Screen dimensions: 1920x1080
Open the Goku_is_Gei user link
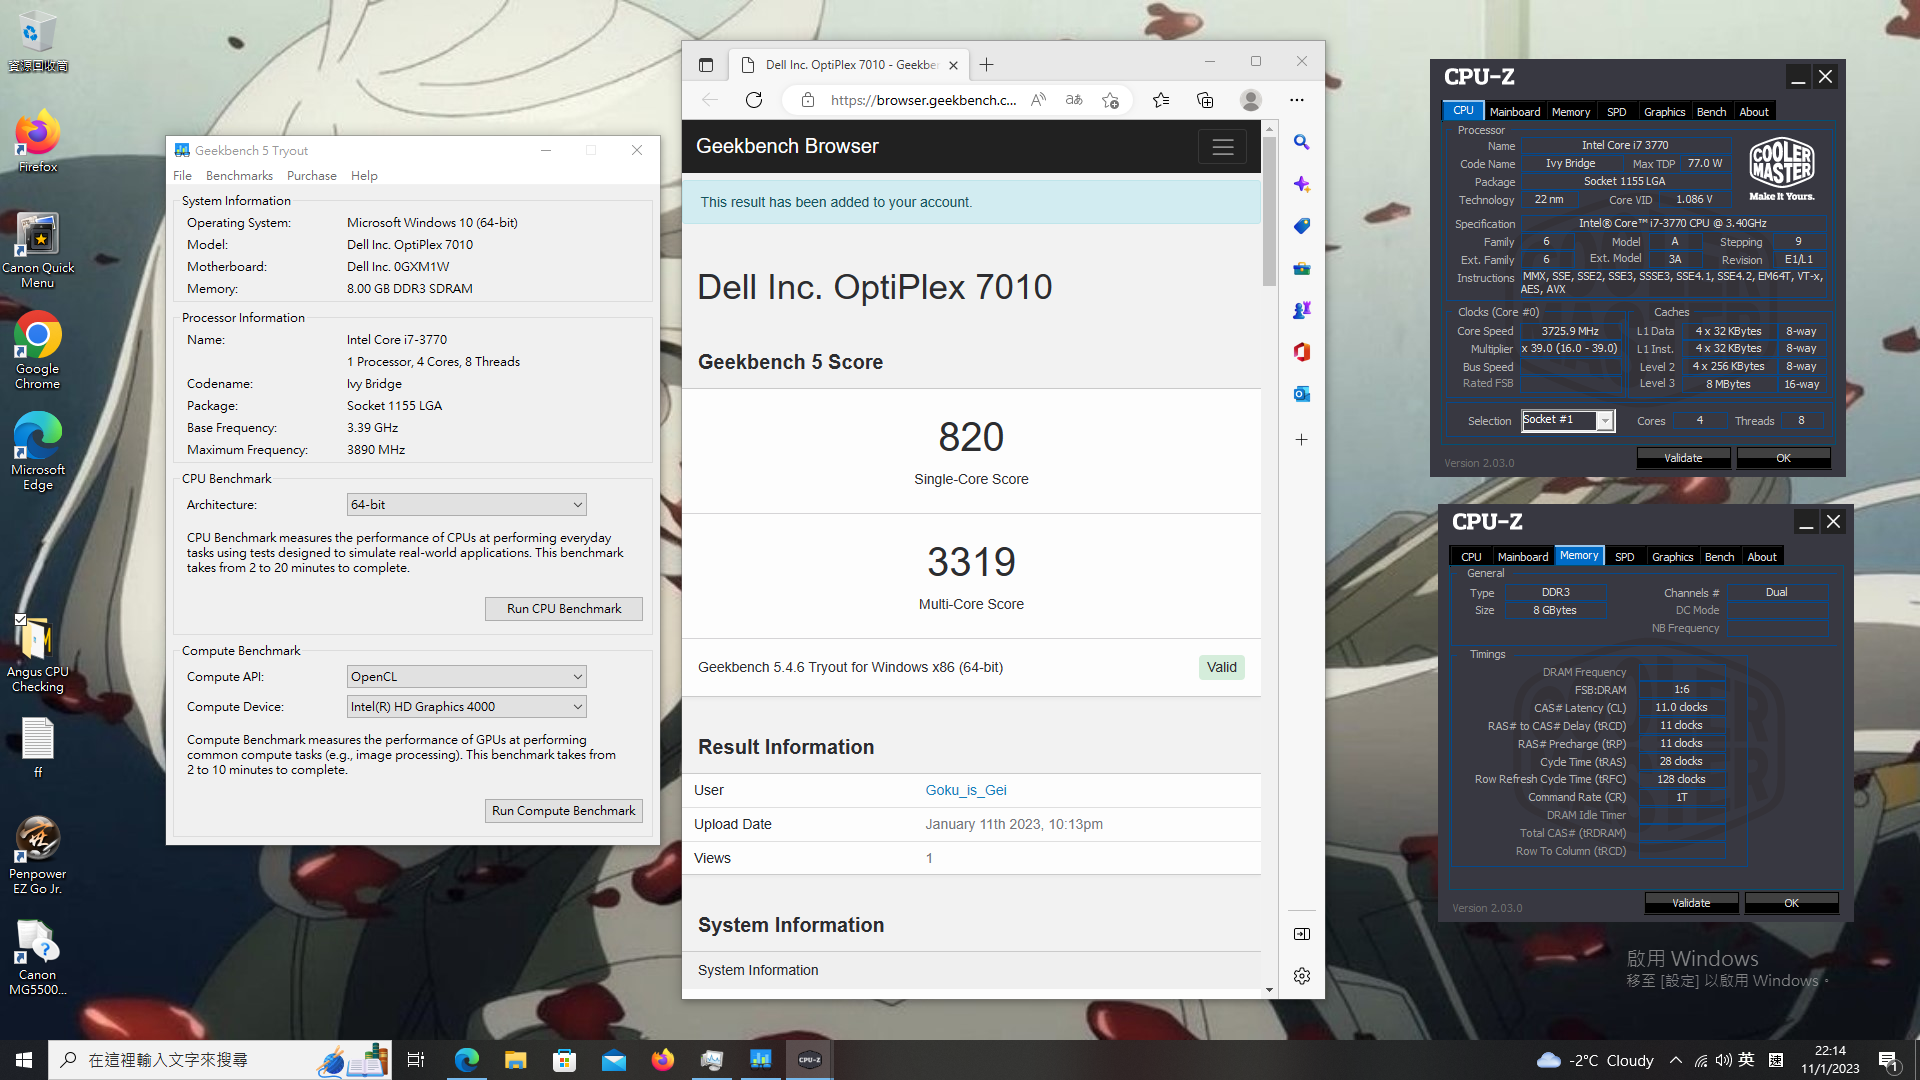click(x=966, y=790)
